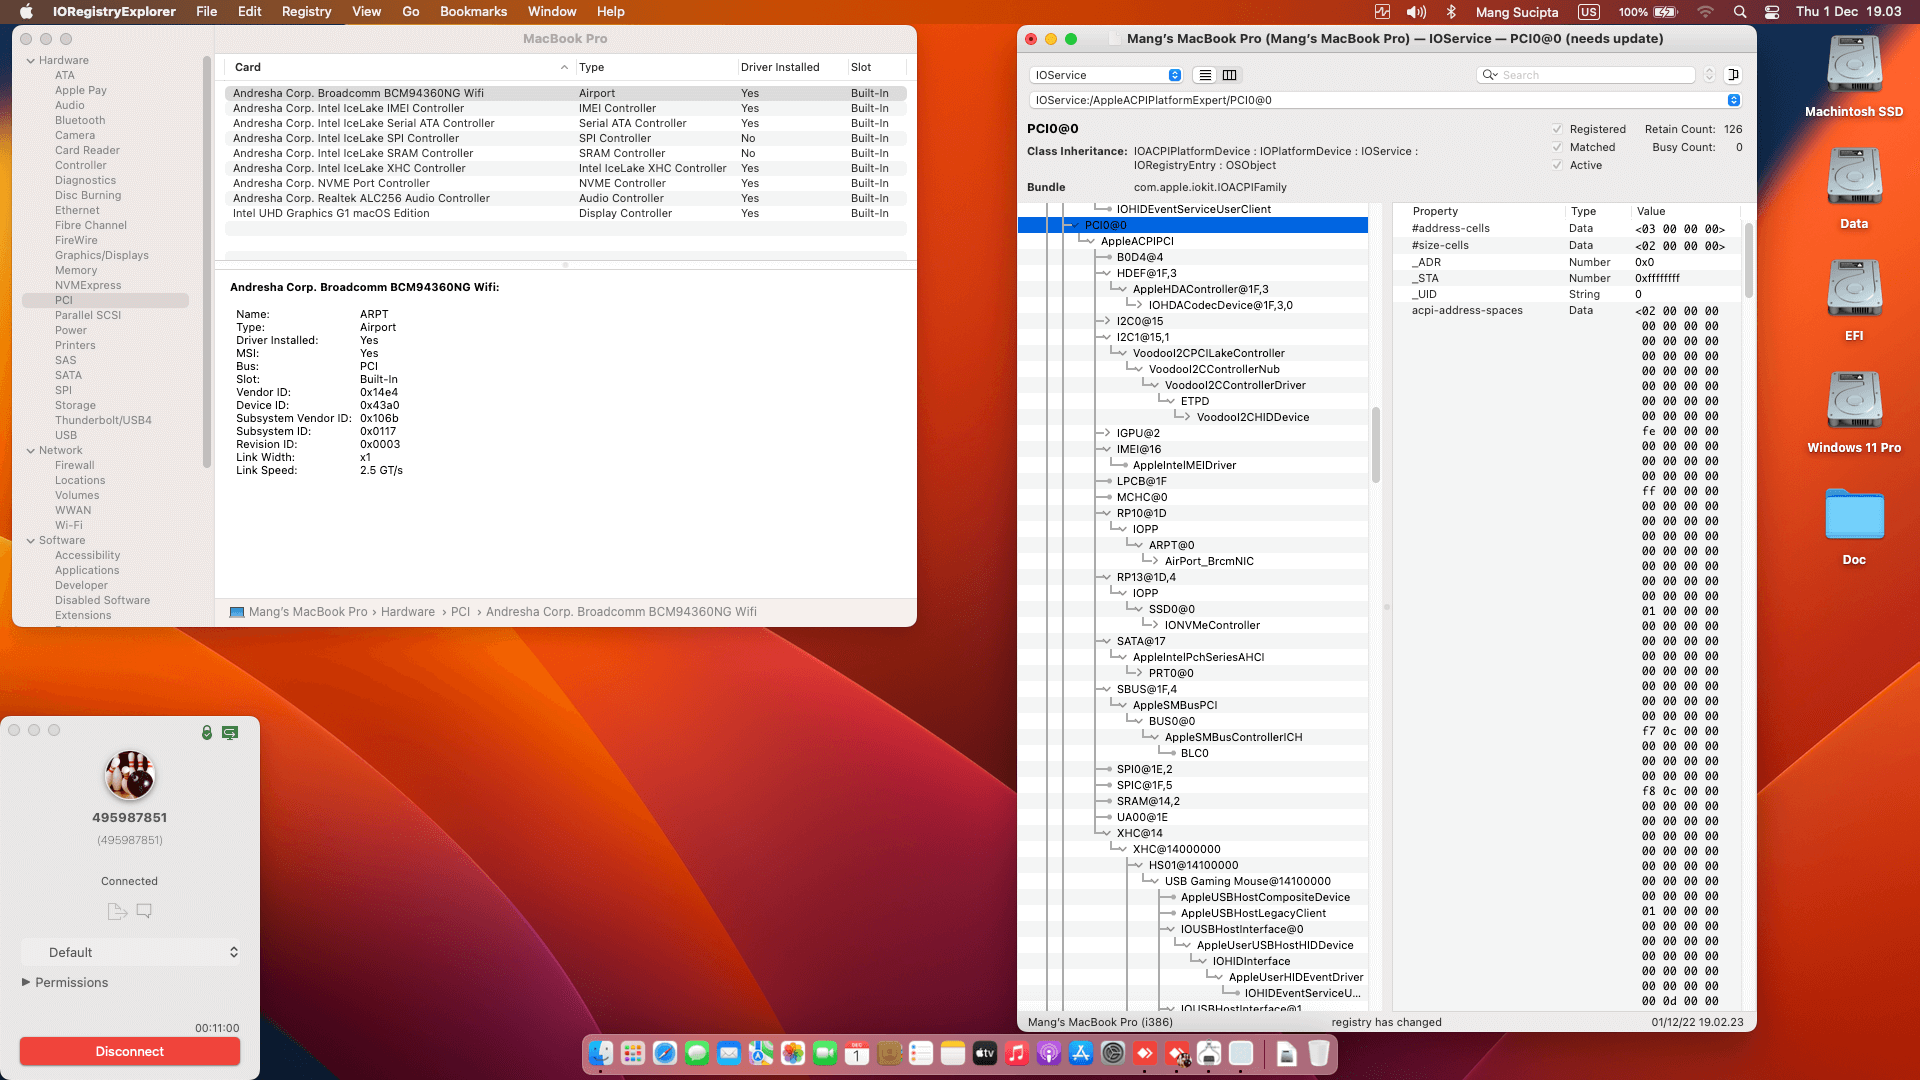Screen dimensions: 1920x1080
Task: Sort PCI list by Card column
Action: pyautogui.click(x=400, y=67)
